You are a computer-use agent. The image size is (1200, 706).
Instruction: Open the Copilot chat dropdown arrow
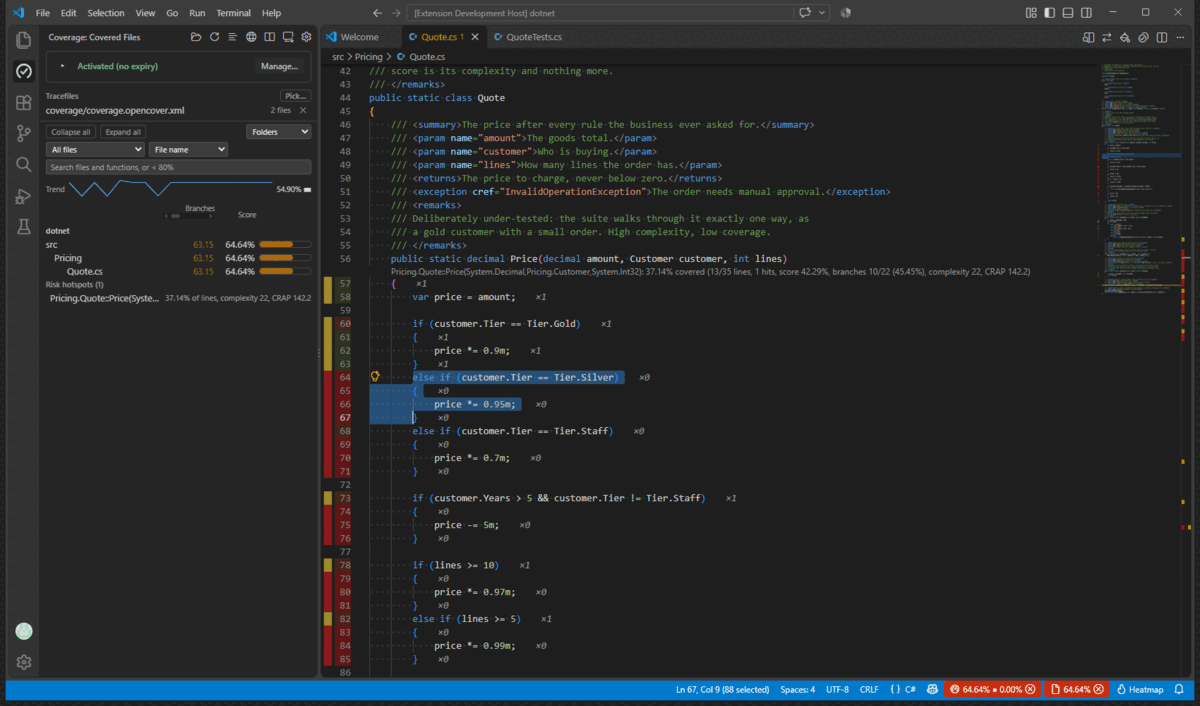[823, 13]
